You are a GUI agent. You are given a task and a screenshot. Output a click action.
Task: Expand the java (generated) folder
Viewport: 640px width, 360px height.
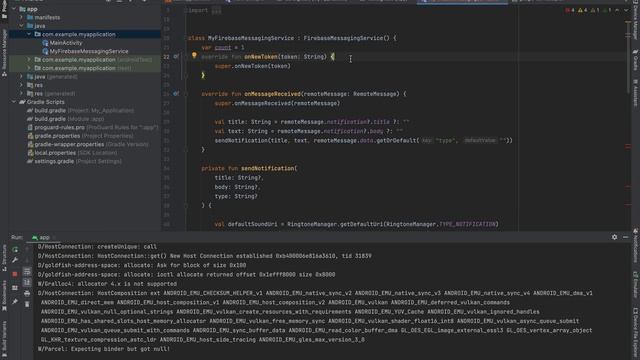tap(21, 77)
